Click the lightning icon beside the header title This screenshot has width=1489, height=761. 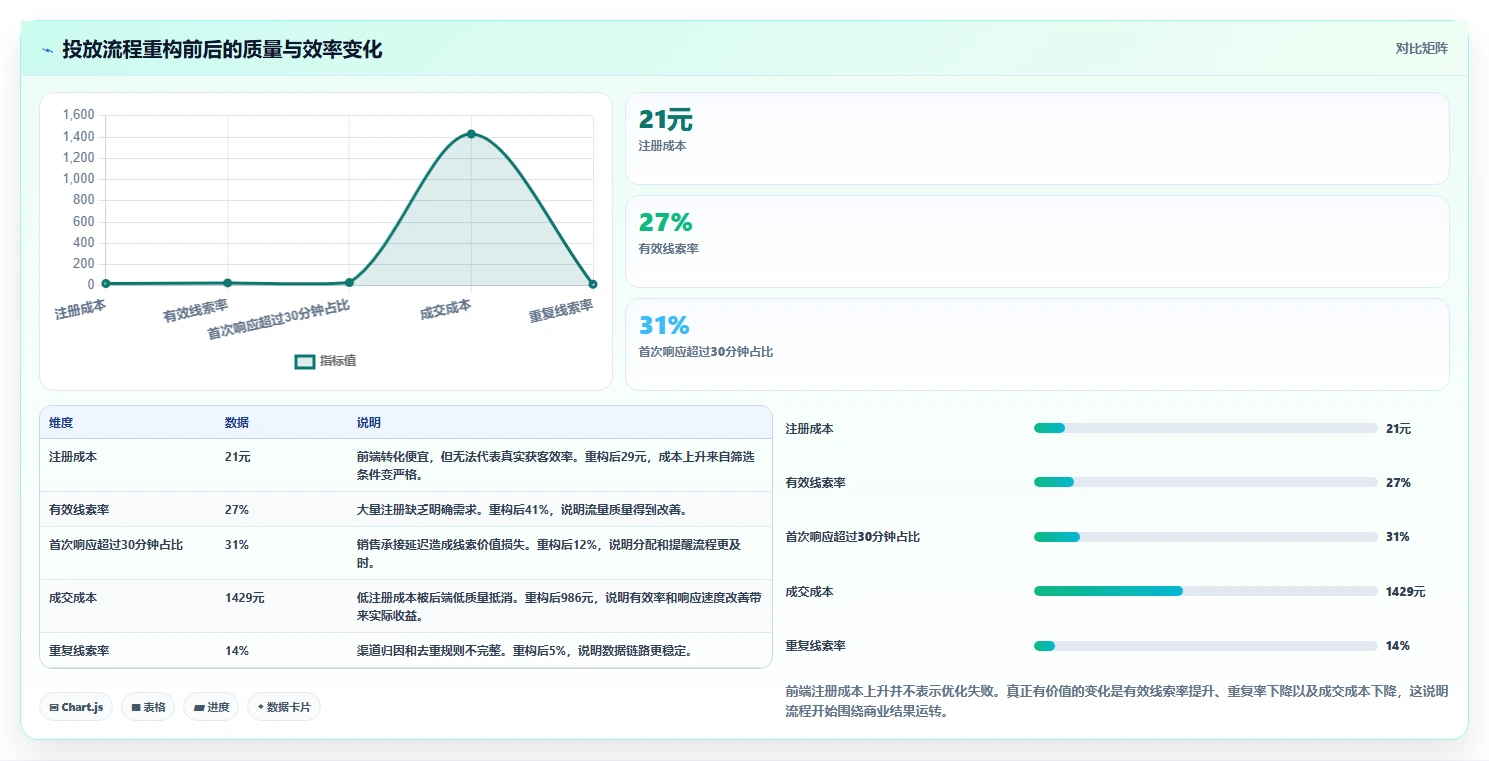(x=47, y=50)
